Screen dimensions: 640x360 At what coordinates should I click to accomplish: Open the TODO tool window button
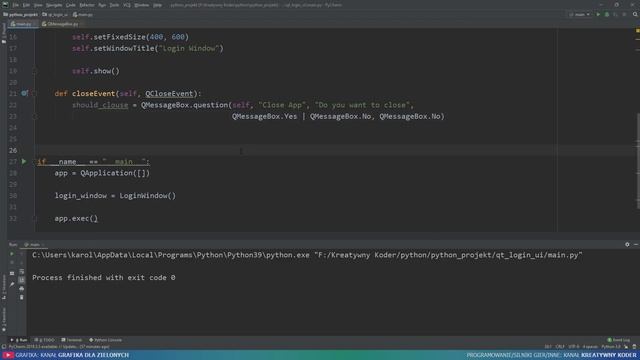pyautogui.click(x=44, y=340)
